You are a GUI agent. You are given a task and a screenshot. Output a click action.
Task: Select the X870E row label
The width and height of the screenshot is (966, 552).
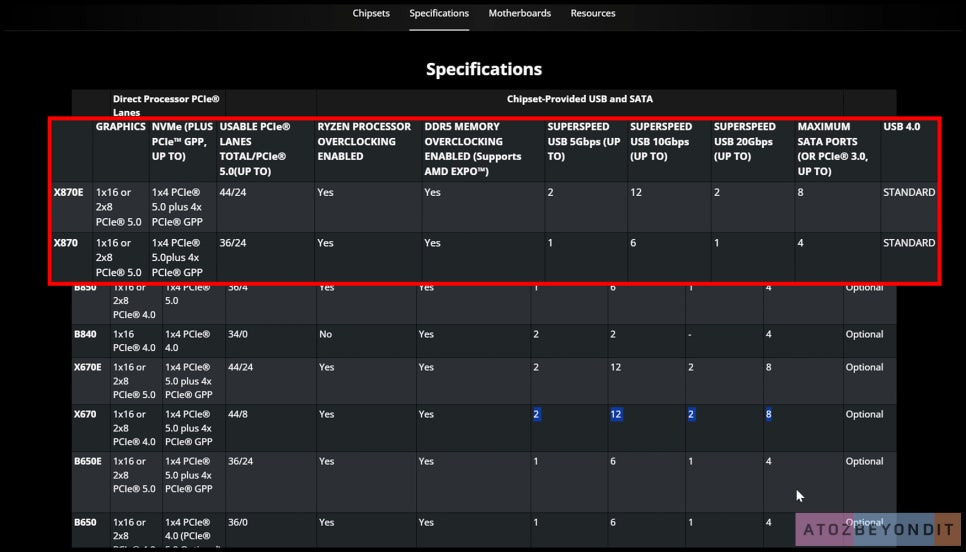pyautogui.click(x=68, y=192)
